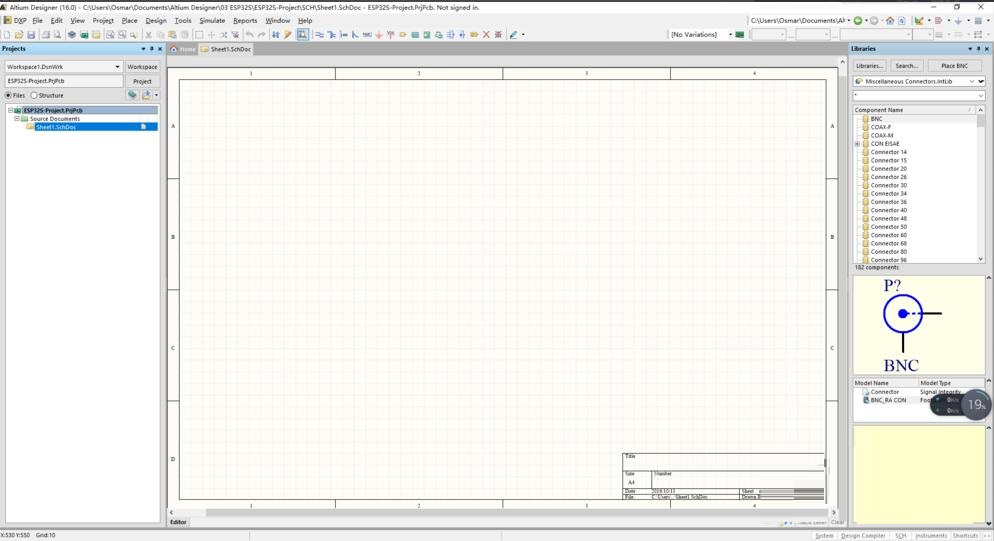Open the Place menu
Image resolution: width=994 pixels, height=541 pixels.
point(129,20)
